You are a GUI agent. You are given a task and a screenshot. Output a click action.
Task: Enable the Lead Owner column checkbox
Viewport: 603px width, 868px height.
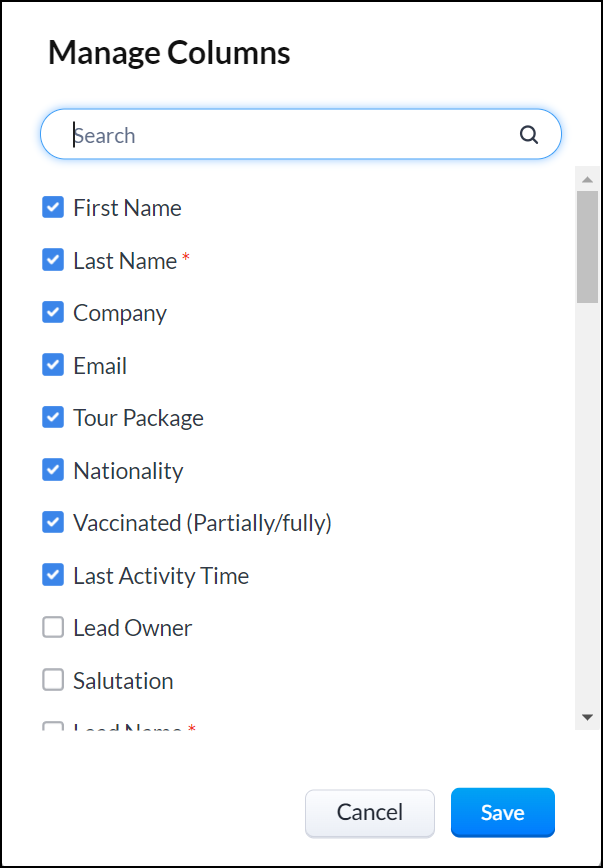(53, 628)
